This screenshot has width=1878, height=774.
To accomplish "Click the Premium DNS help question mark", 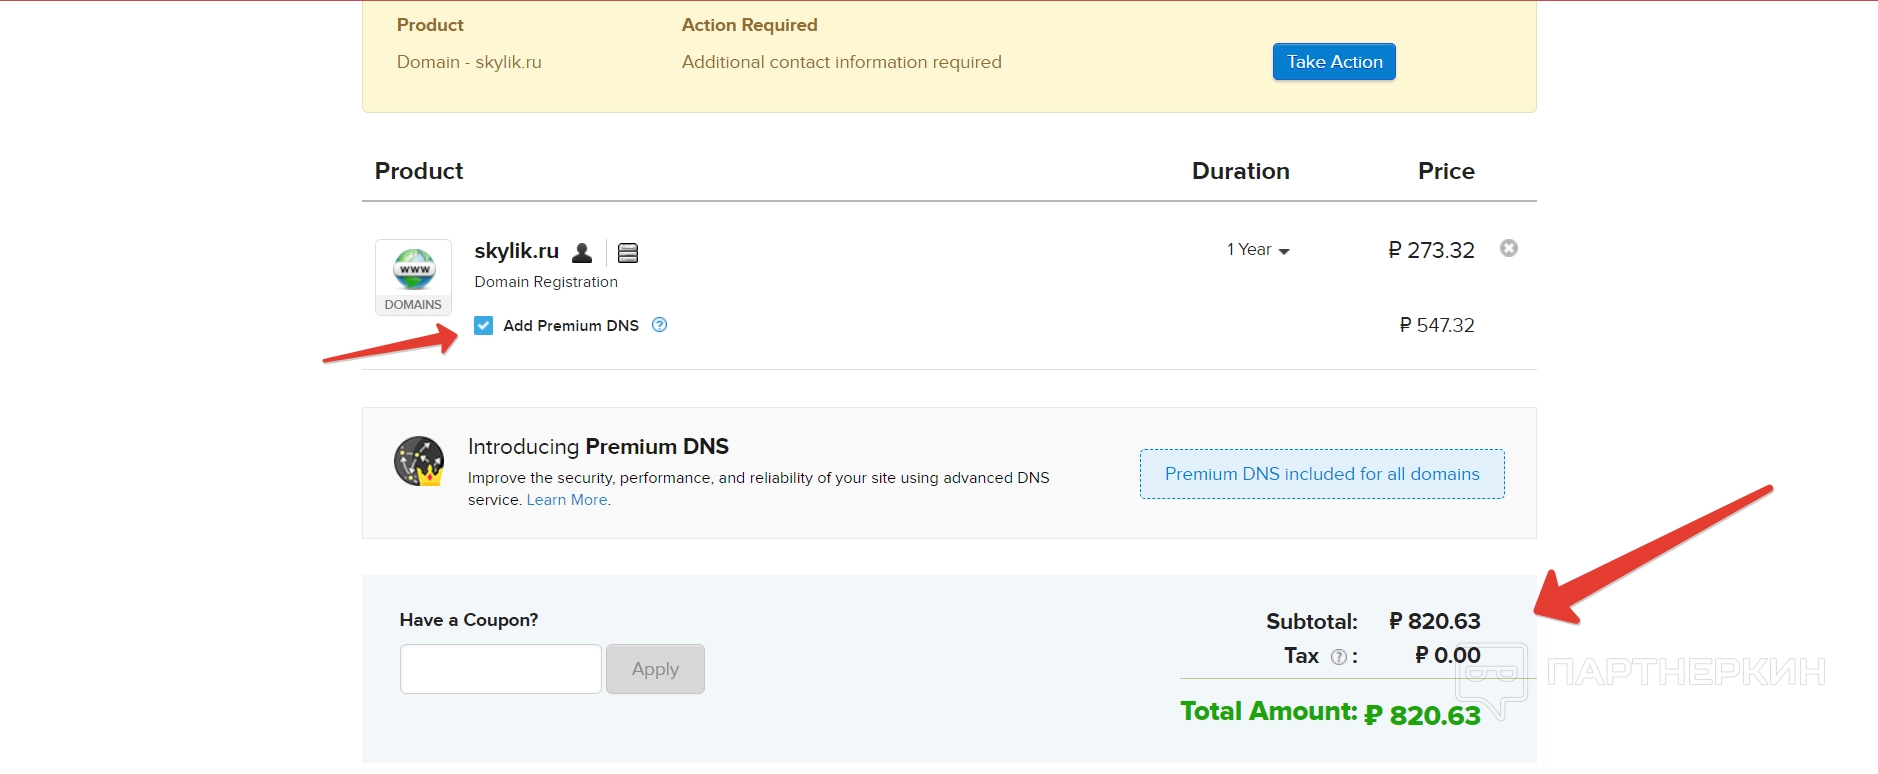I will point(660,325).
